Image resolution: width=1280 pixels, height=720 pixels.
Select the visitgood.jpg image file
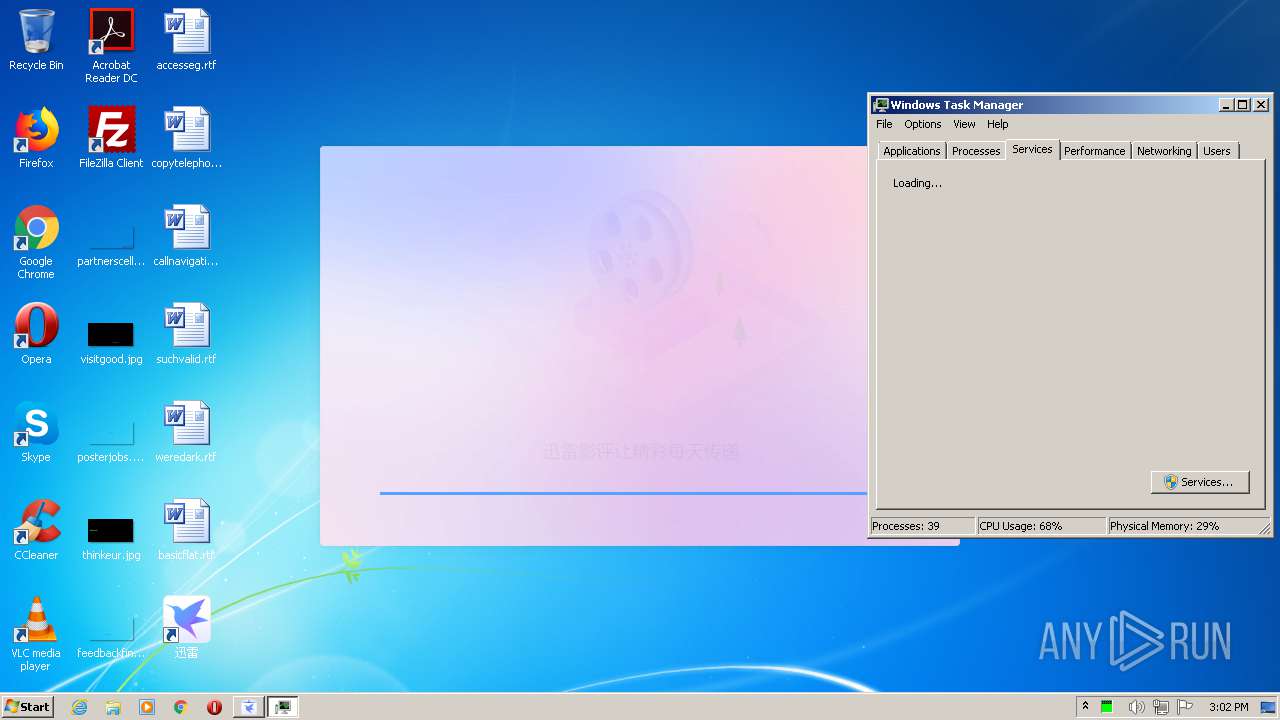click(x=111, y=342)
